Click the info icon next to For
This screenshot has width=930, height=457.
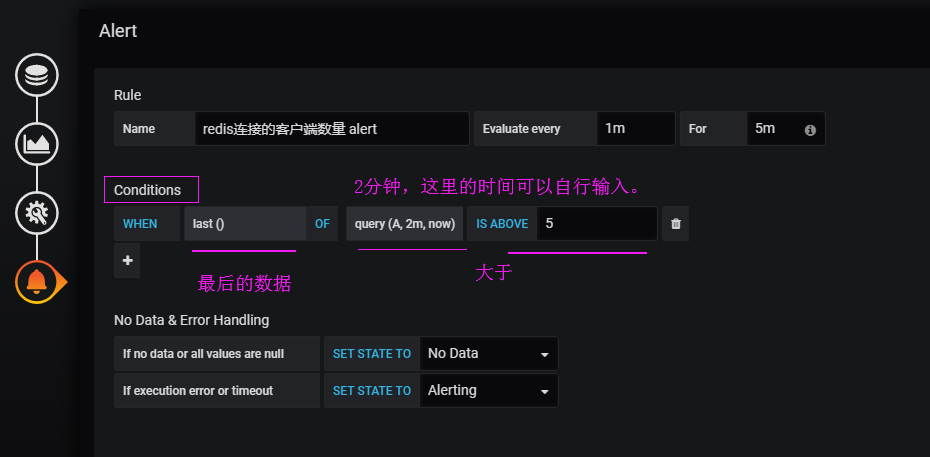[810, 130]
